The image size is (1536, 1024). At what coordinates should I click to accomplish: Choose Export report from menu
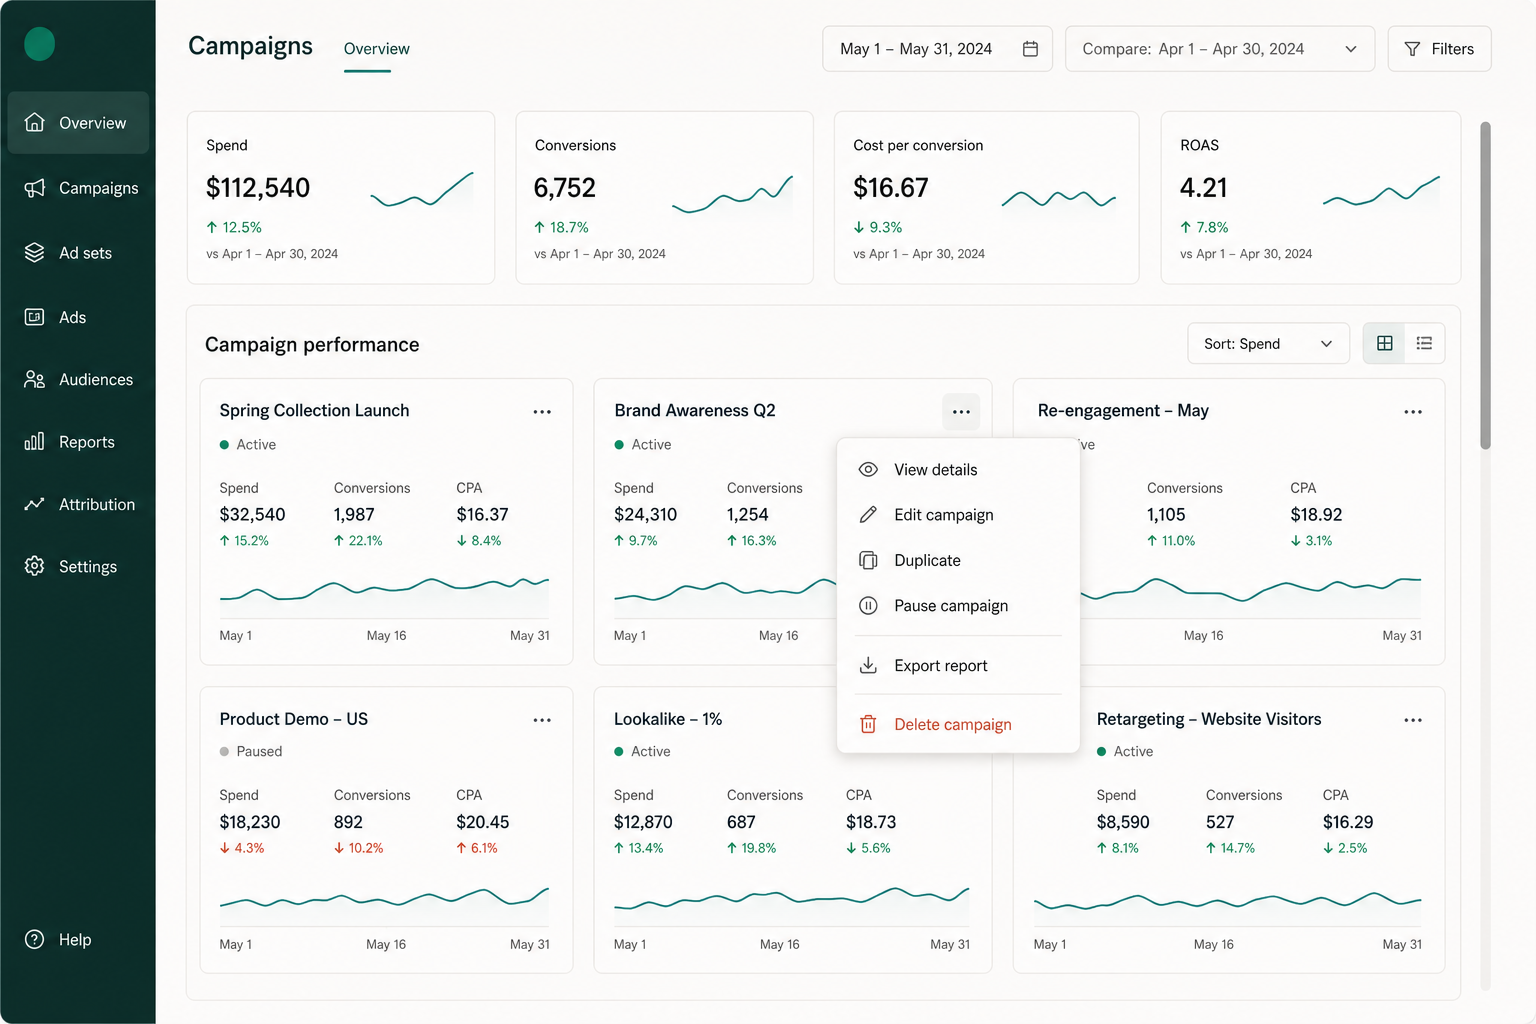[x=958, y=666]
